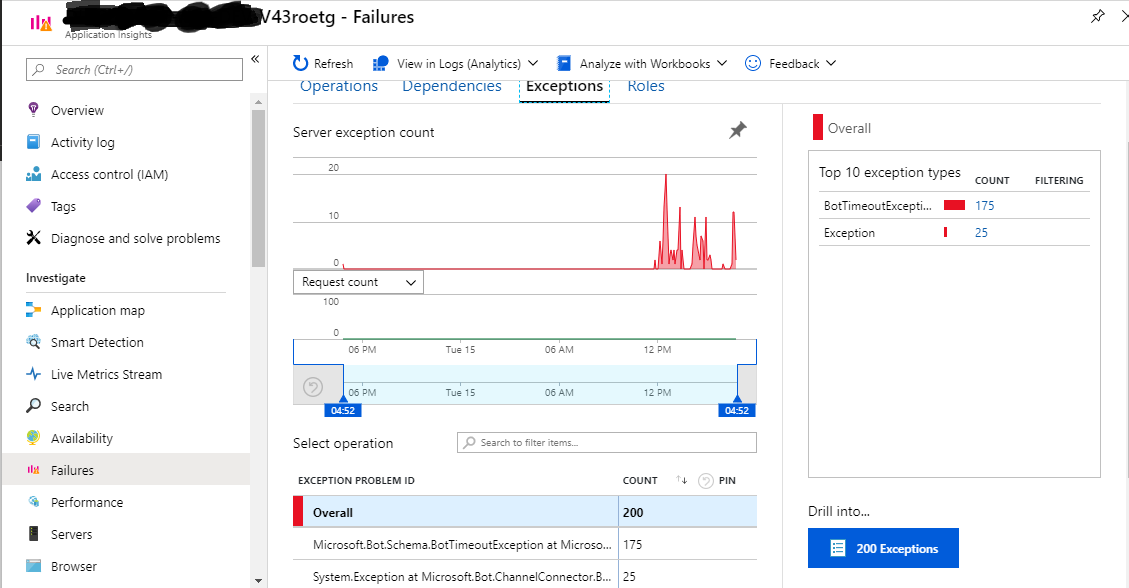Switch to the Dependencies tab
1129x588 pixels.
[451, 86]
